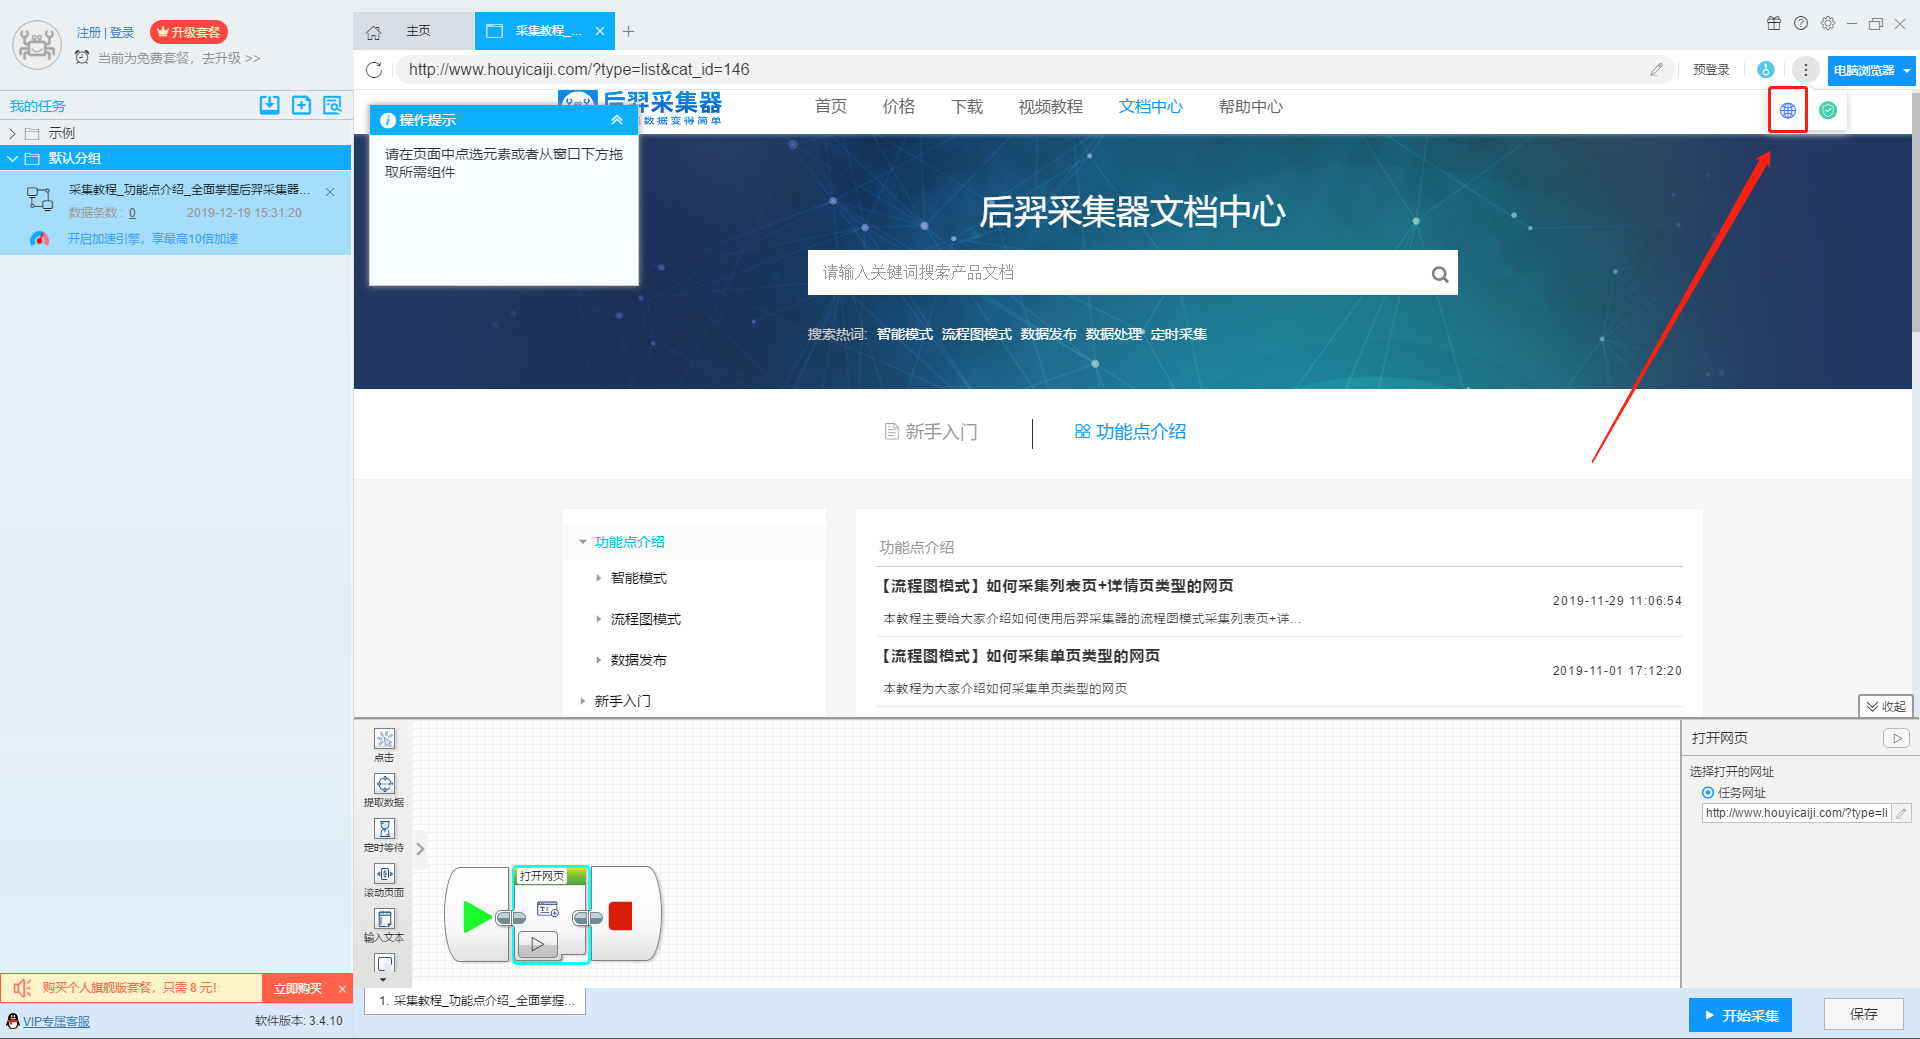Open the VIP专属客服 link

[56, 1021]
